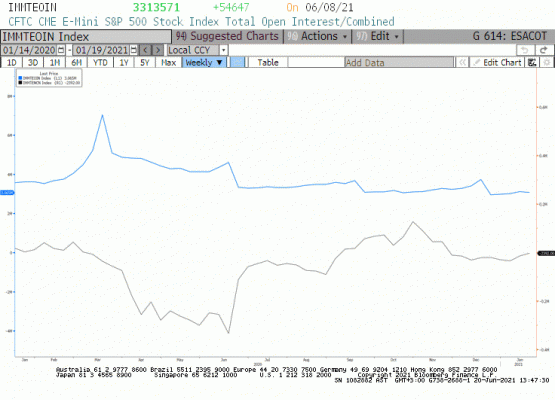Viewport: 555px width, 400px height.
Task: Select the line chart type icon
Action: pyautogui.click(x=238, y=63)
